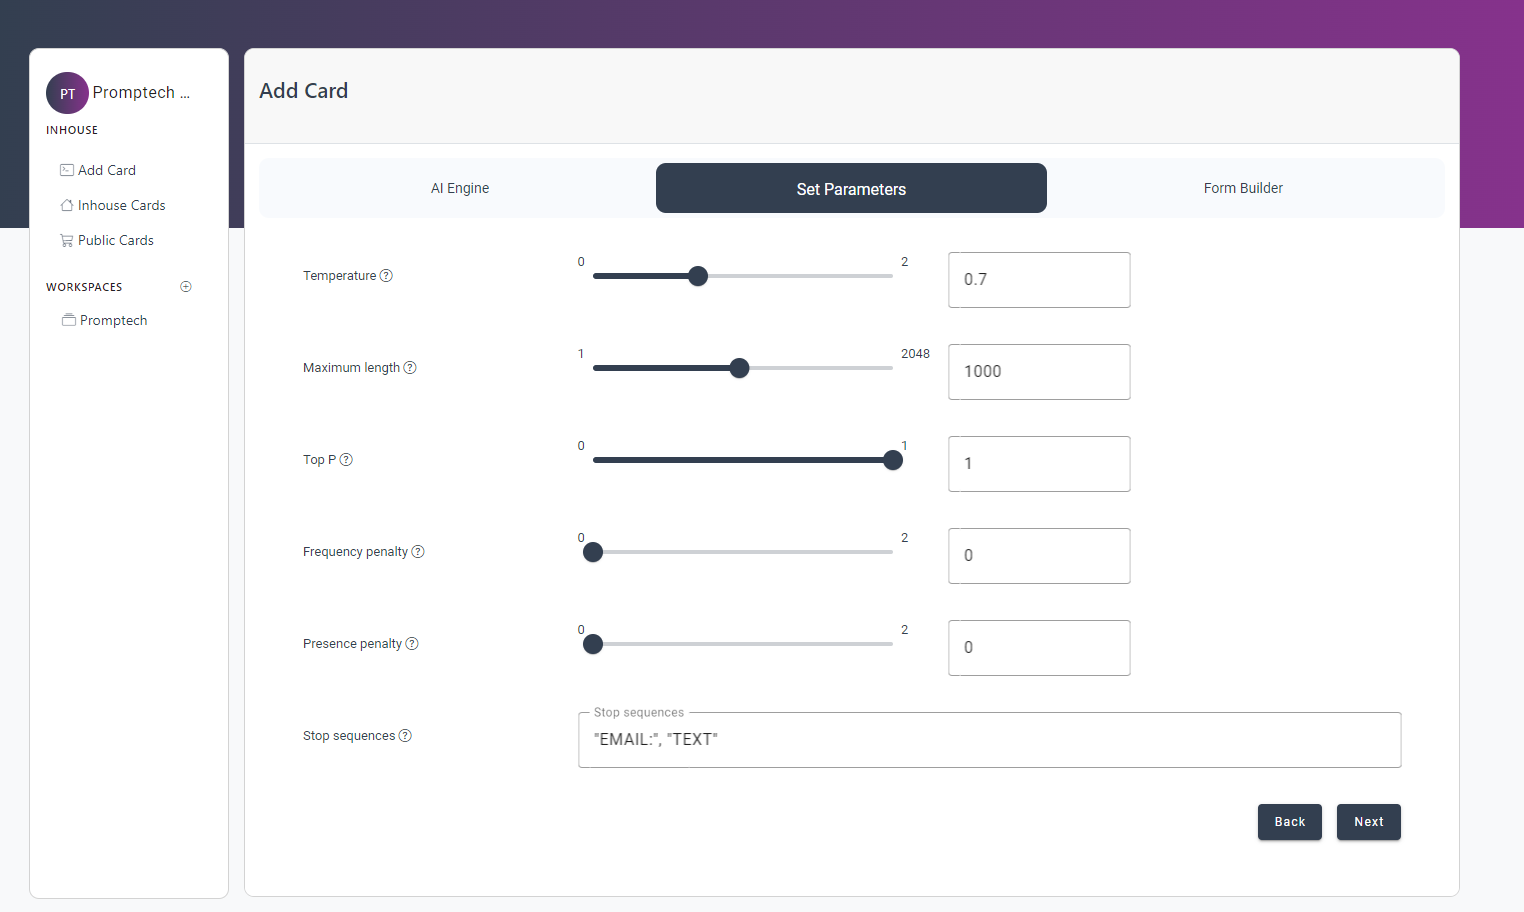Viewport: 1524px width, 912px height.
Task: Click the Add Card page heading
Action: coord(304,91)
